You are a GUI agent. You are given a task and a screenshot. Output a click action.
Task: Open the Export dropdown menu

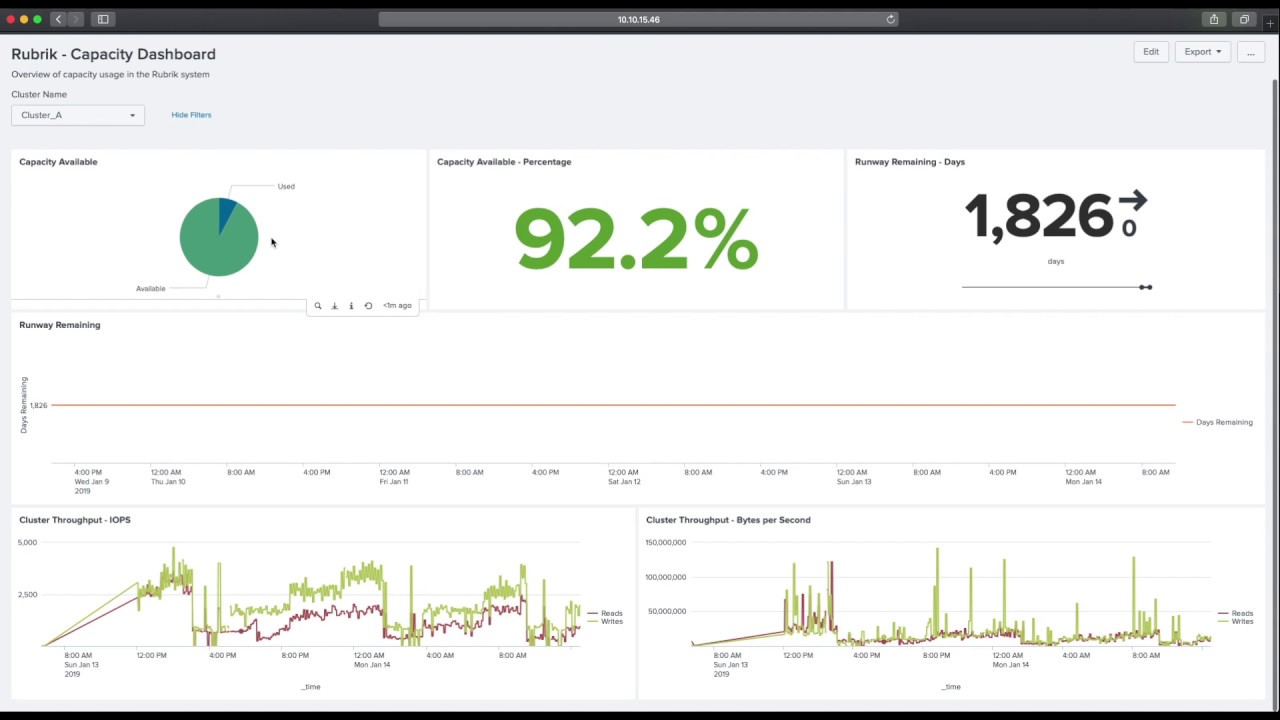coord(1203,52)
